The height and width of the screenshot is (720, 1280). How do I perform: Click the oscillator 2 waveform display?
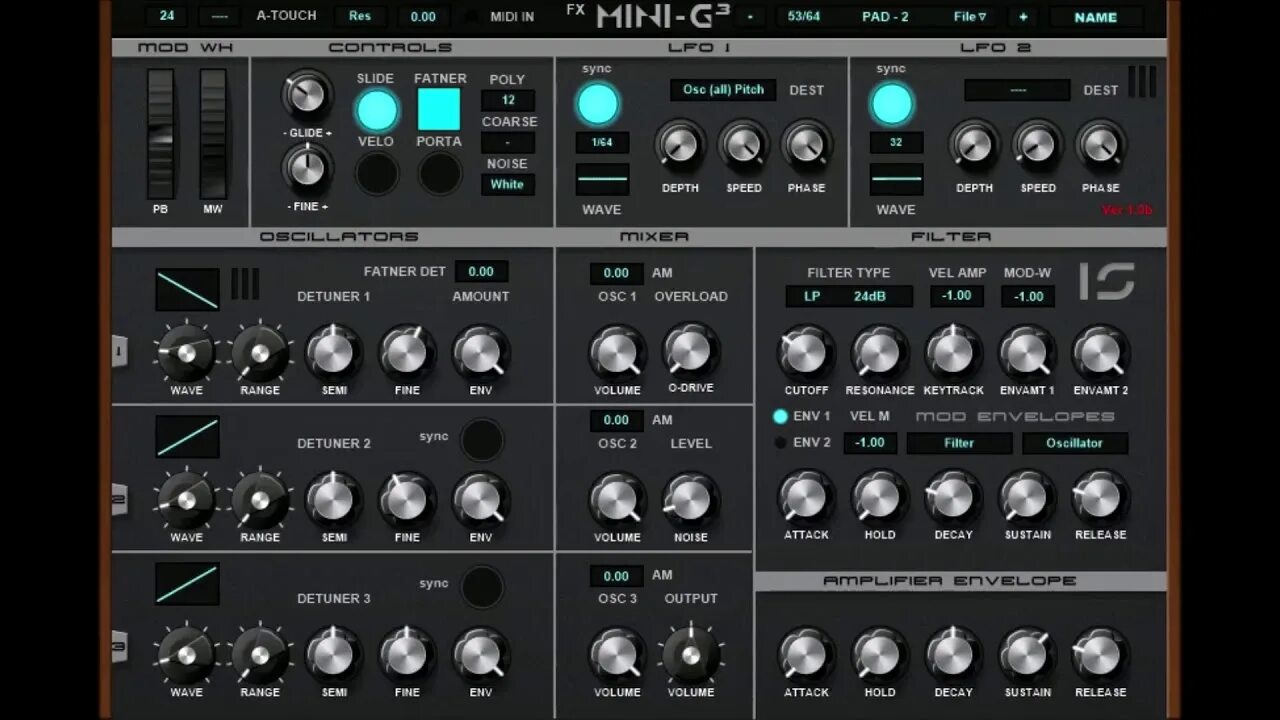click(x=187, y=436)
